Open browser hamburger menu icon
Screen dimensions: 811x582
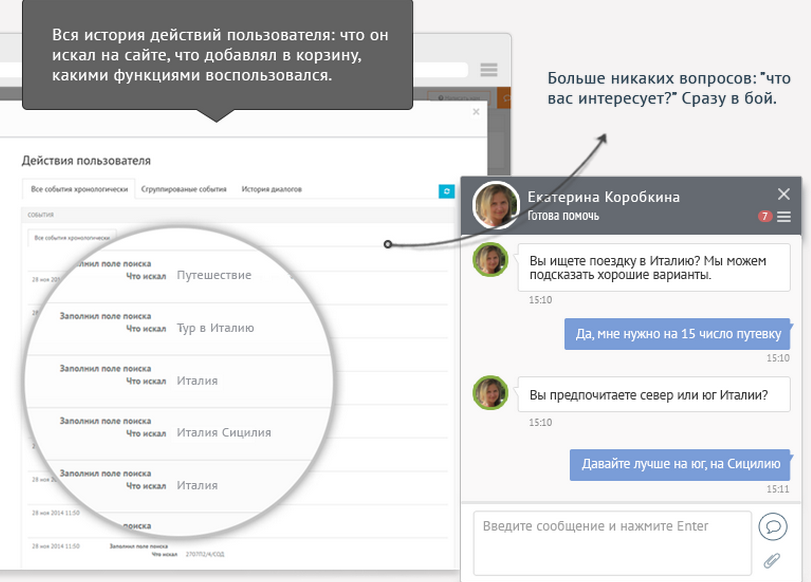coord(489,69)
